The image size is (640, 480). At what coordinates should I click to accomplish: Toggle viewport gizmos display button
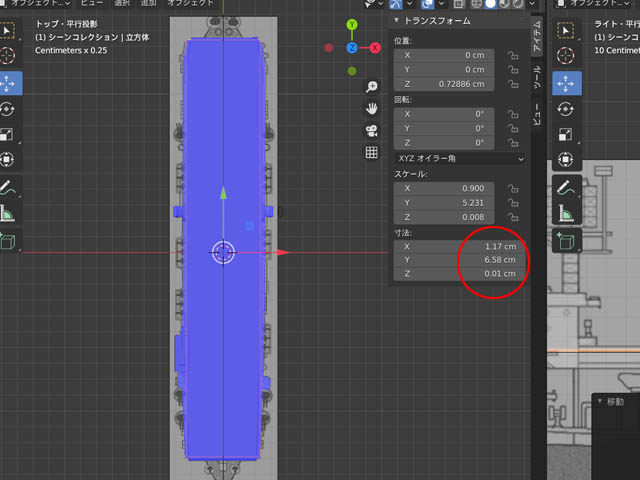(395, 4)
